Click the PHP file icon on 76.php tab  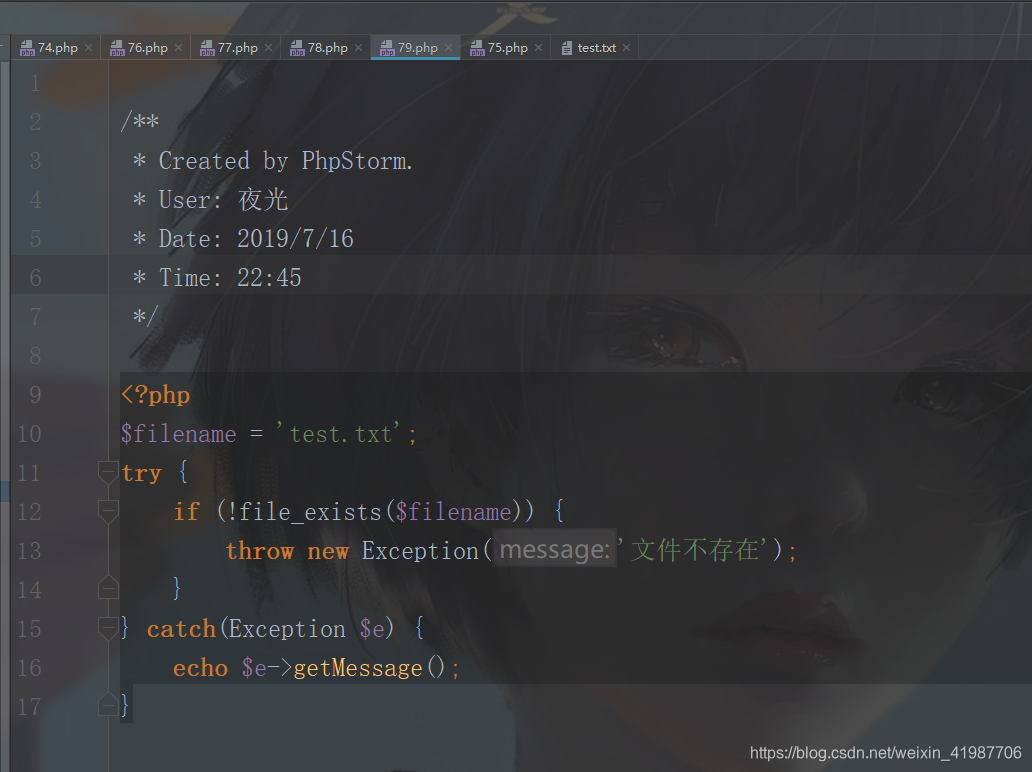coord(117,48)
